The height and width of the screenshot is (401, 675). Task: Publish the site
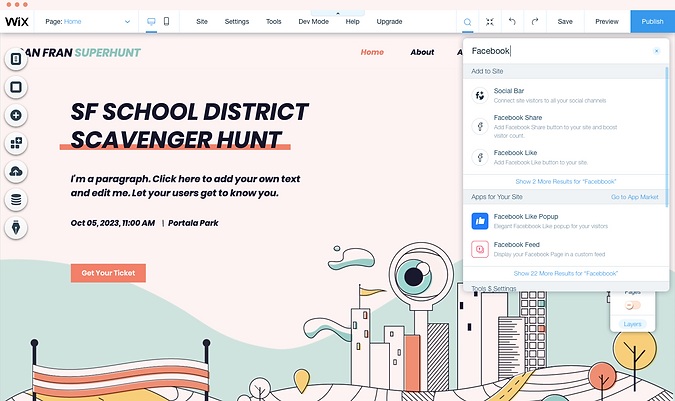[x=652, y=22]
